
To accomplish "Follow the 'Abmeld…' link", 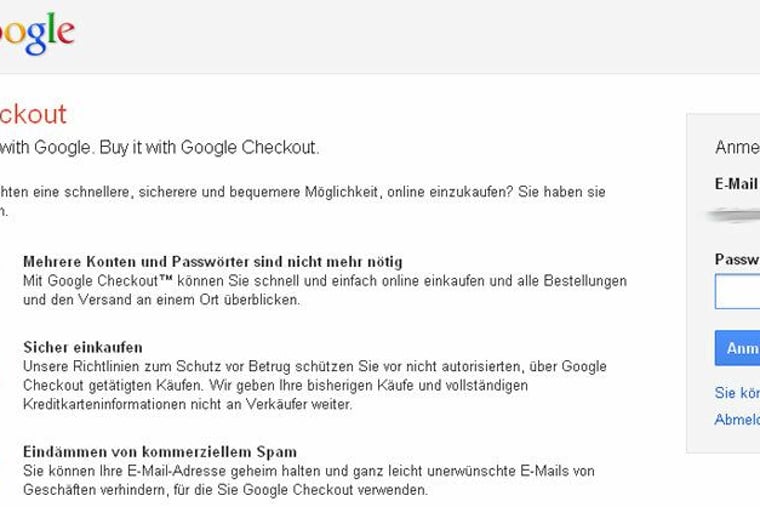I will 737,420.
